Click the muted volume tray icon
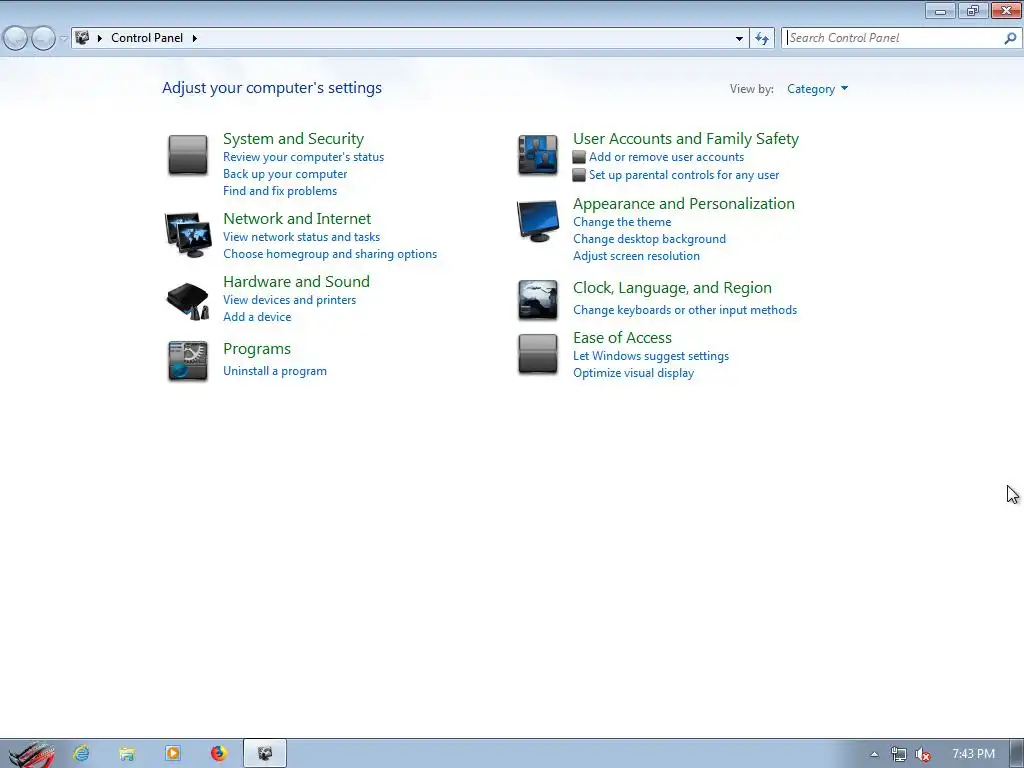1024x768 pixels. [923, 754]
